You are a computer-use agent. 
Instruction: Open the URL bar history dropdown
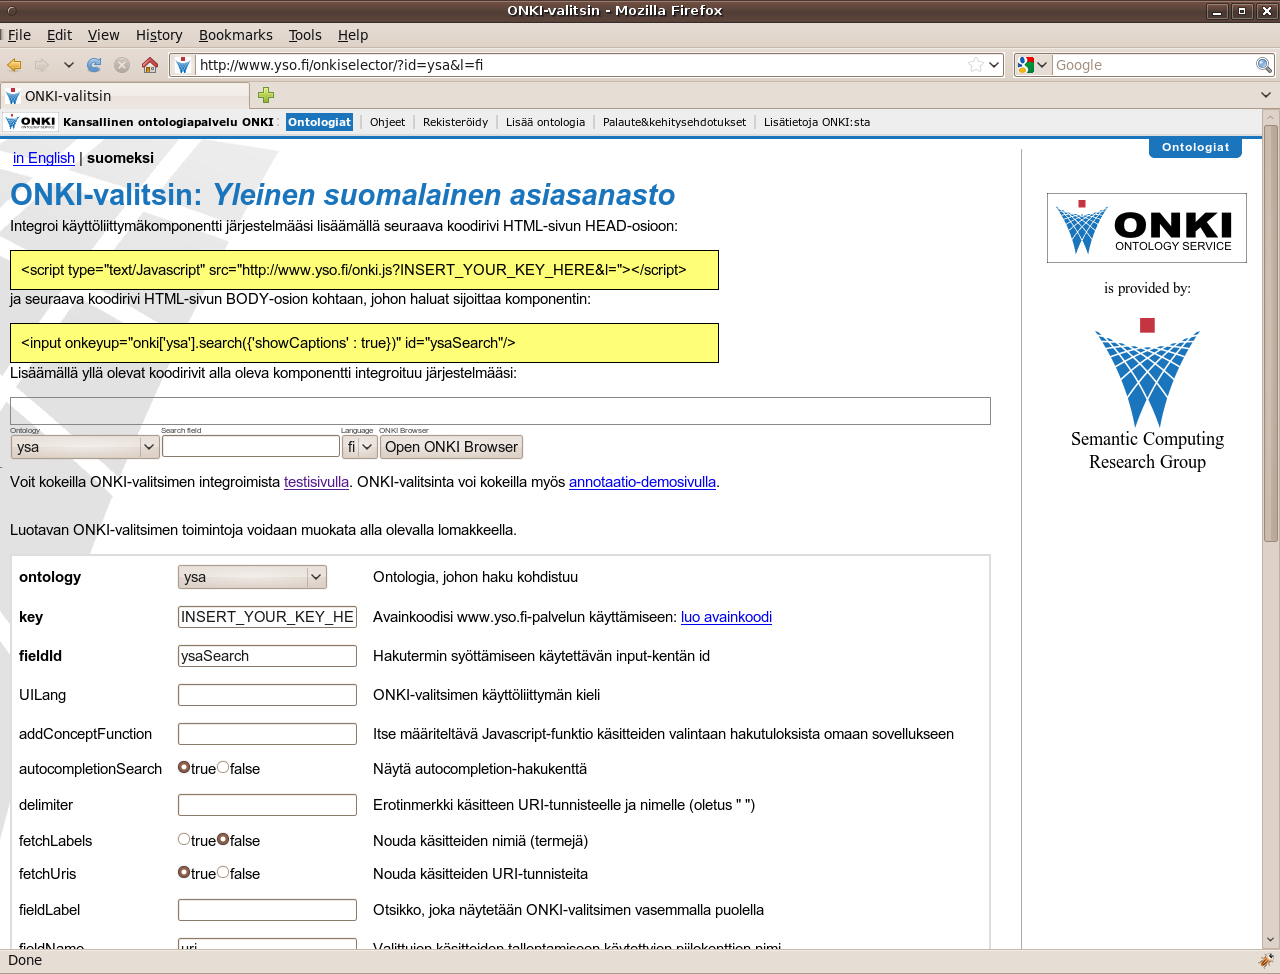[994, 65]
